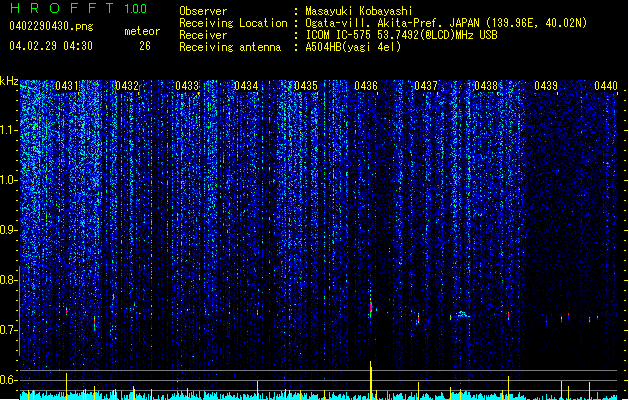This screenshot has width=629, height=400.
Task: Click the 0.6 kHz axis tick label
Action: [x=8, y=380]
